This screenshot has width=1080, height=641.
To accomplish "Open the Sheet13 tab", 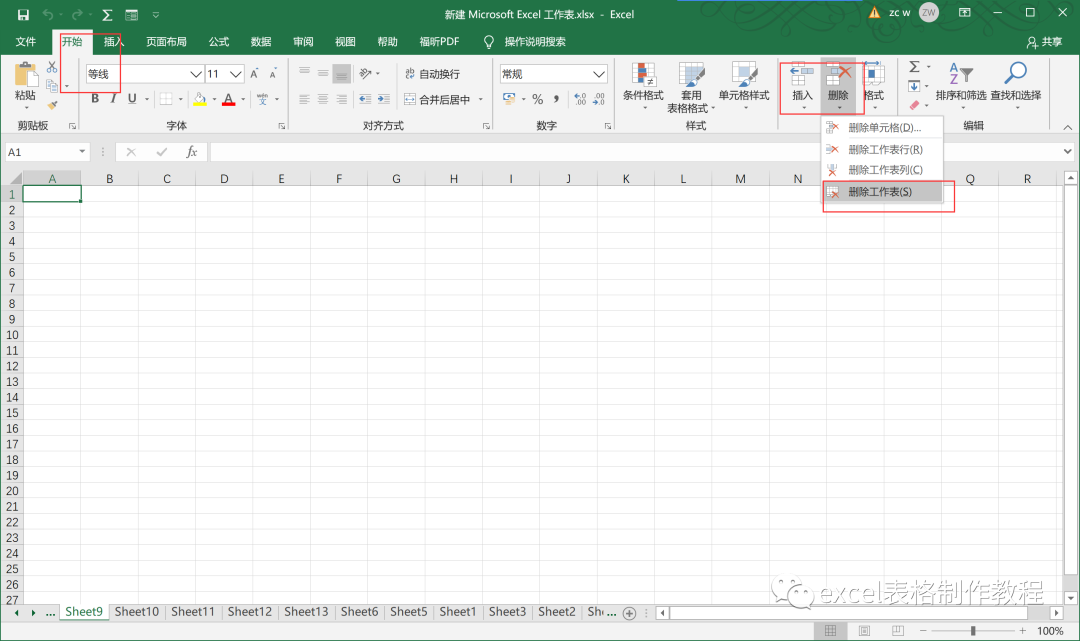I will (306, 611).
